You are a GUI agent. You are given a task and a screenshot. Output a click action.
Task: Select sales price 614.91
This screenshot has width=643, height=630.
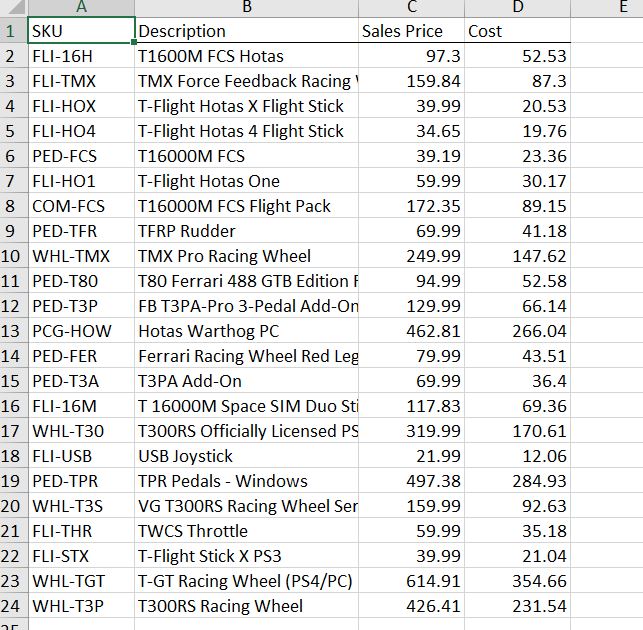click(411, 581)
